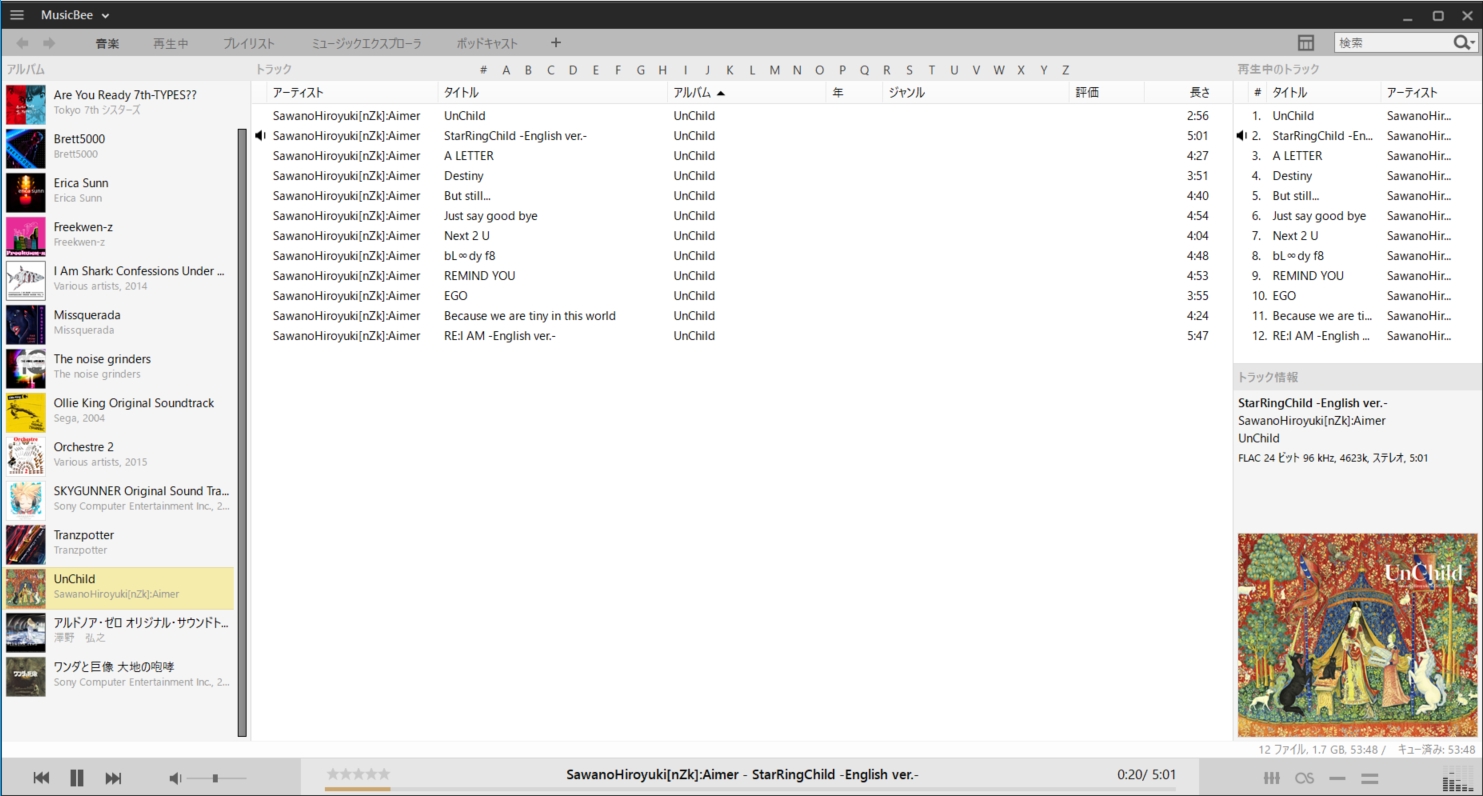The image size is (1483, 796).
Task: Jump to tracks starting with U
Action: click(954, 70)
